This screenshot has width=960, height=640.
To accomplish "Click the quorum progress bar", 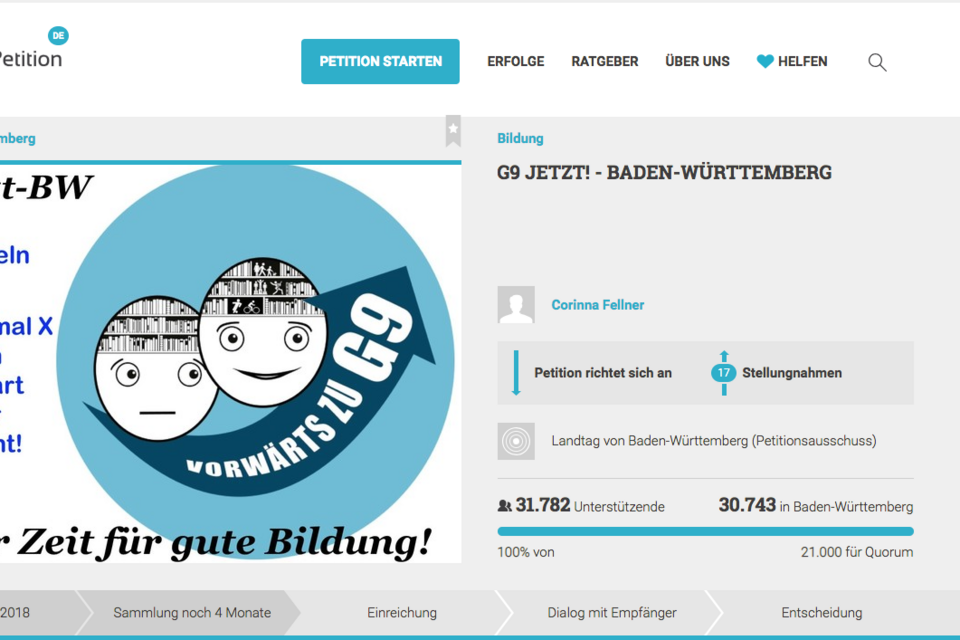I will [x=705, y=532].
